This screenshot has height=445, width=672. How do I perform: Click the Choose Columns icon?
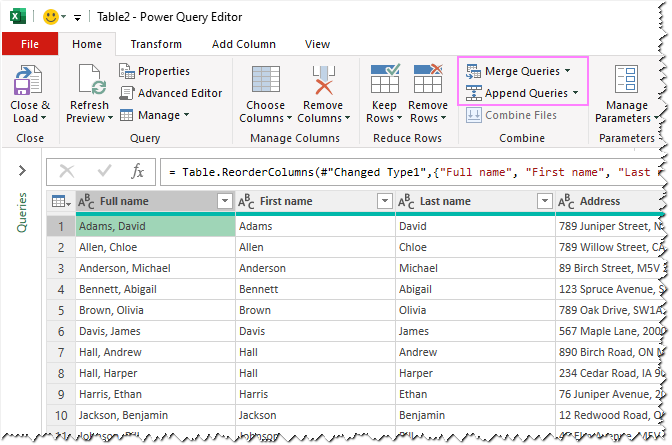point(266,79)
